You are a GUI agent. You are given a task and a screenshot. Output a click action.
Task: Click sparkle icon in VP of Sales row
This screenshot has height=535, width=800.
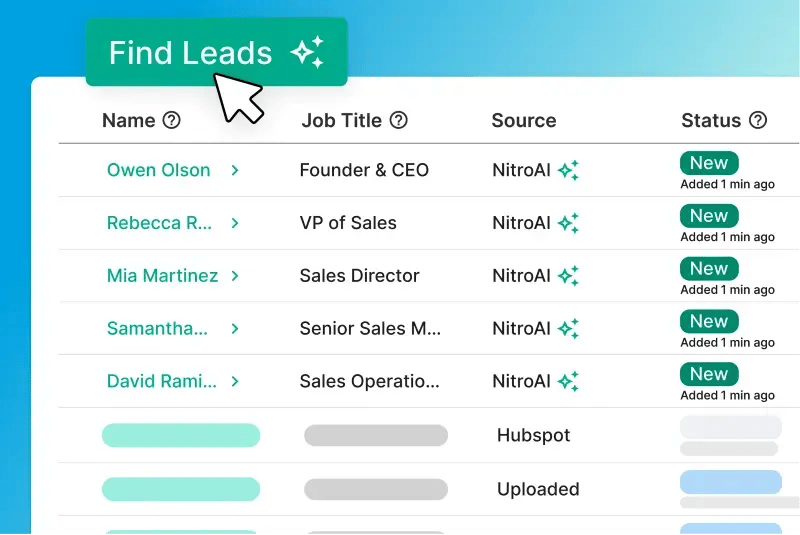(x=568, y=223)
